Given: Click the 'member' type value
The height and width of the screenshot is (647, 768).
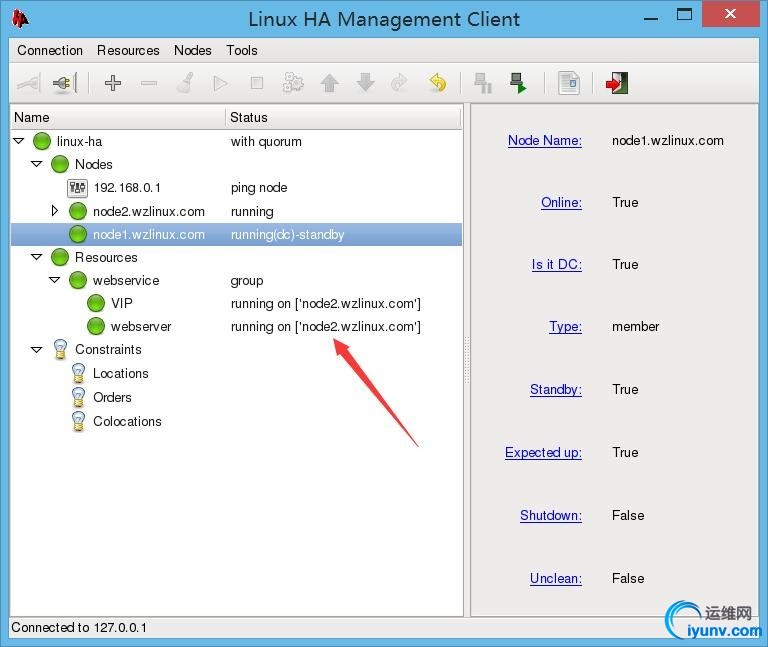Looking at the screenshot, I should (635, 327).
